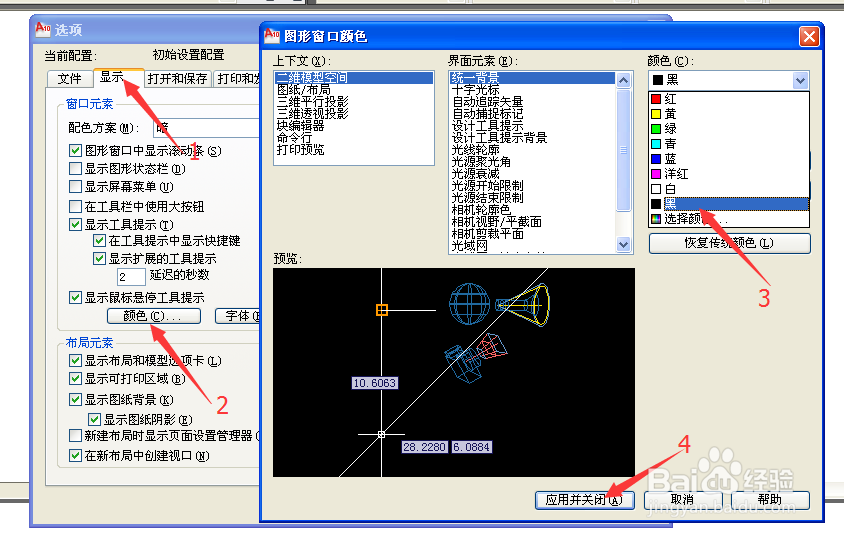Enable 显示屏幕菜单 checkbox
The height and width of the screenshot is (537, 844).
click(75, 187)
